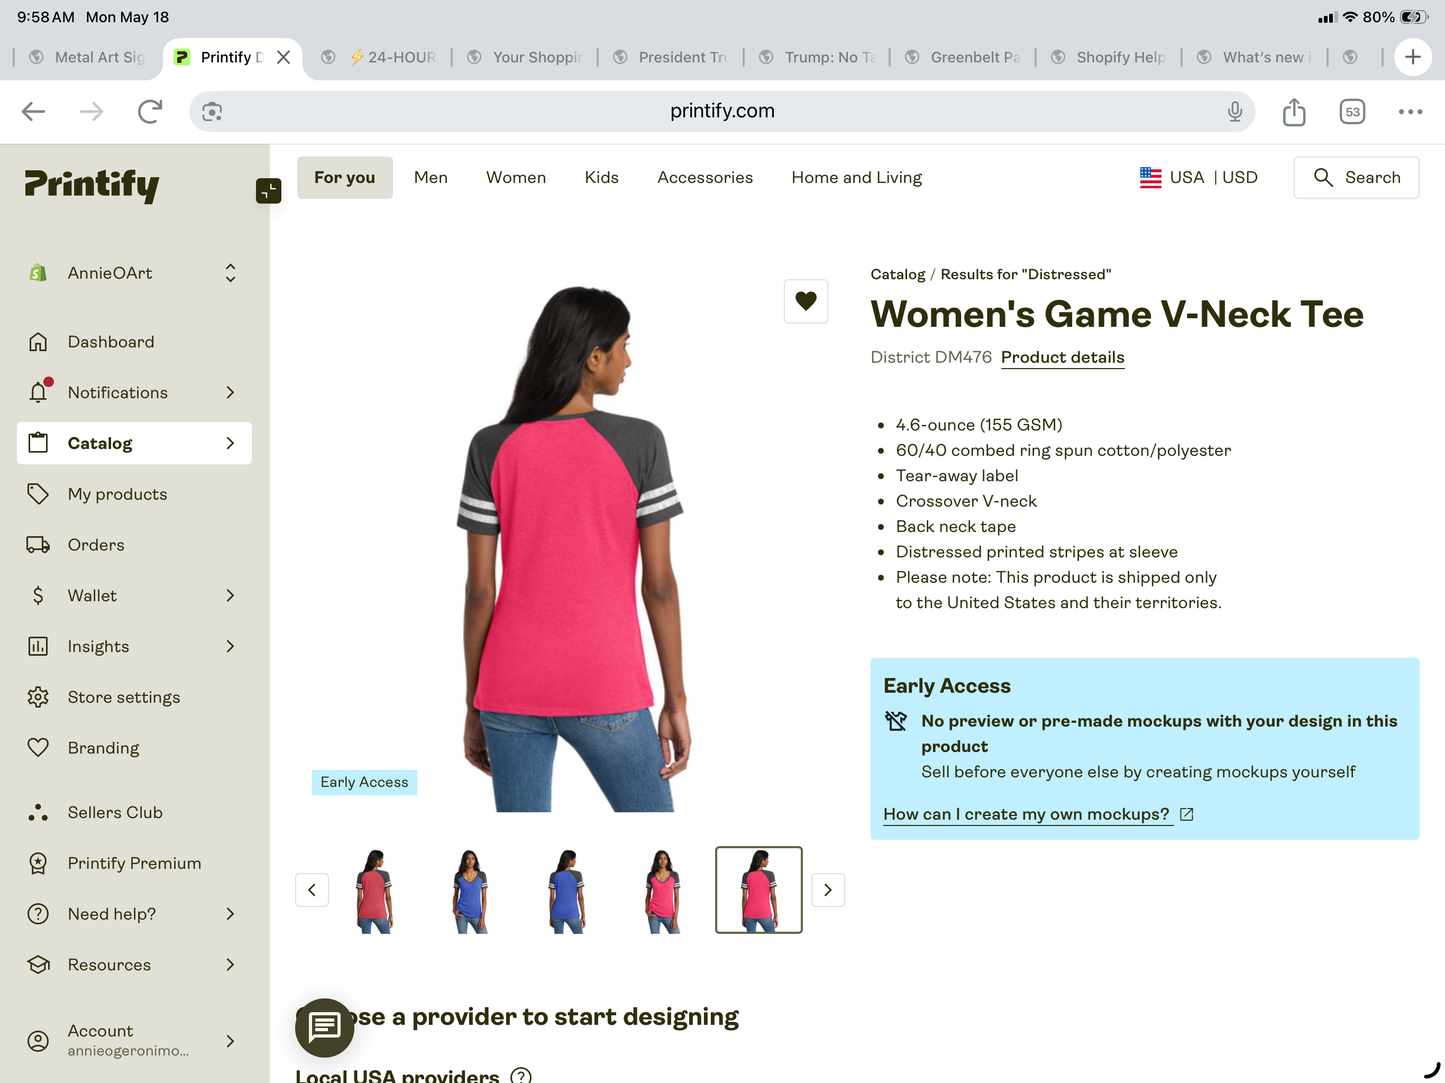Open the AnnieOArt store switcher

(134, 273)
